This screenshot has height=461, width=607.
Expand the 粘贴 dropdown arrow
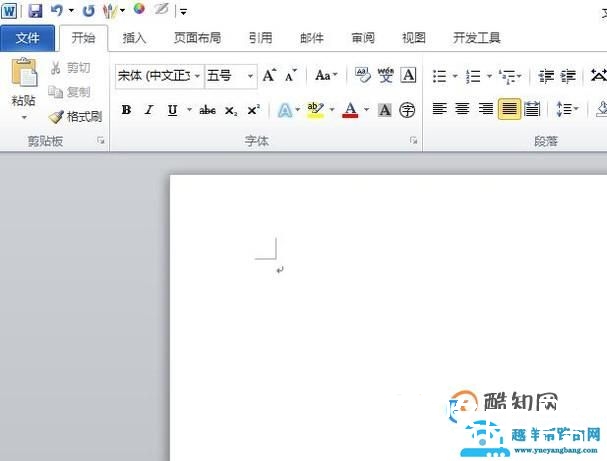pyautogui.click(x=24, y=117)
